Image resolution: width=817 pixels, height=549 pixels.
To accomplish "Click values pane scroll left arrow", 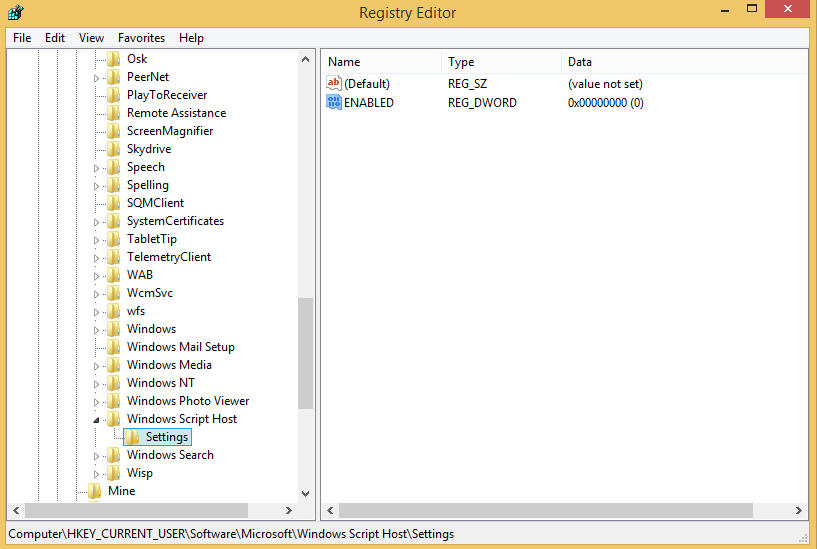I will point(330,510).
